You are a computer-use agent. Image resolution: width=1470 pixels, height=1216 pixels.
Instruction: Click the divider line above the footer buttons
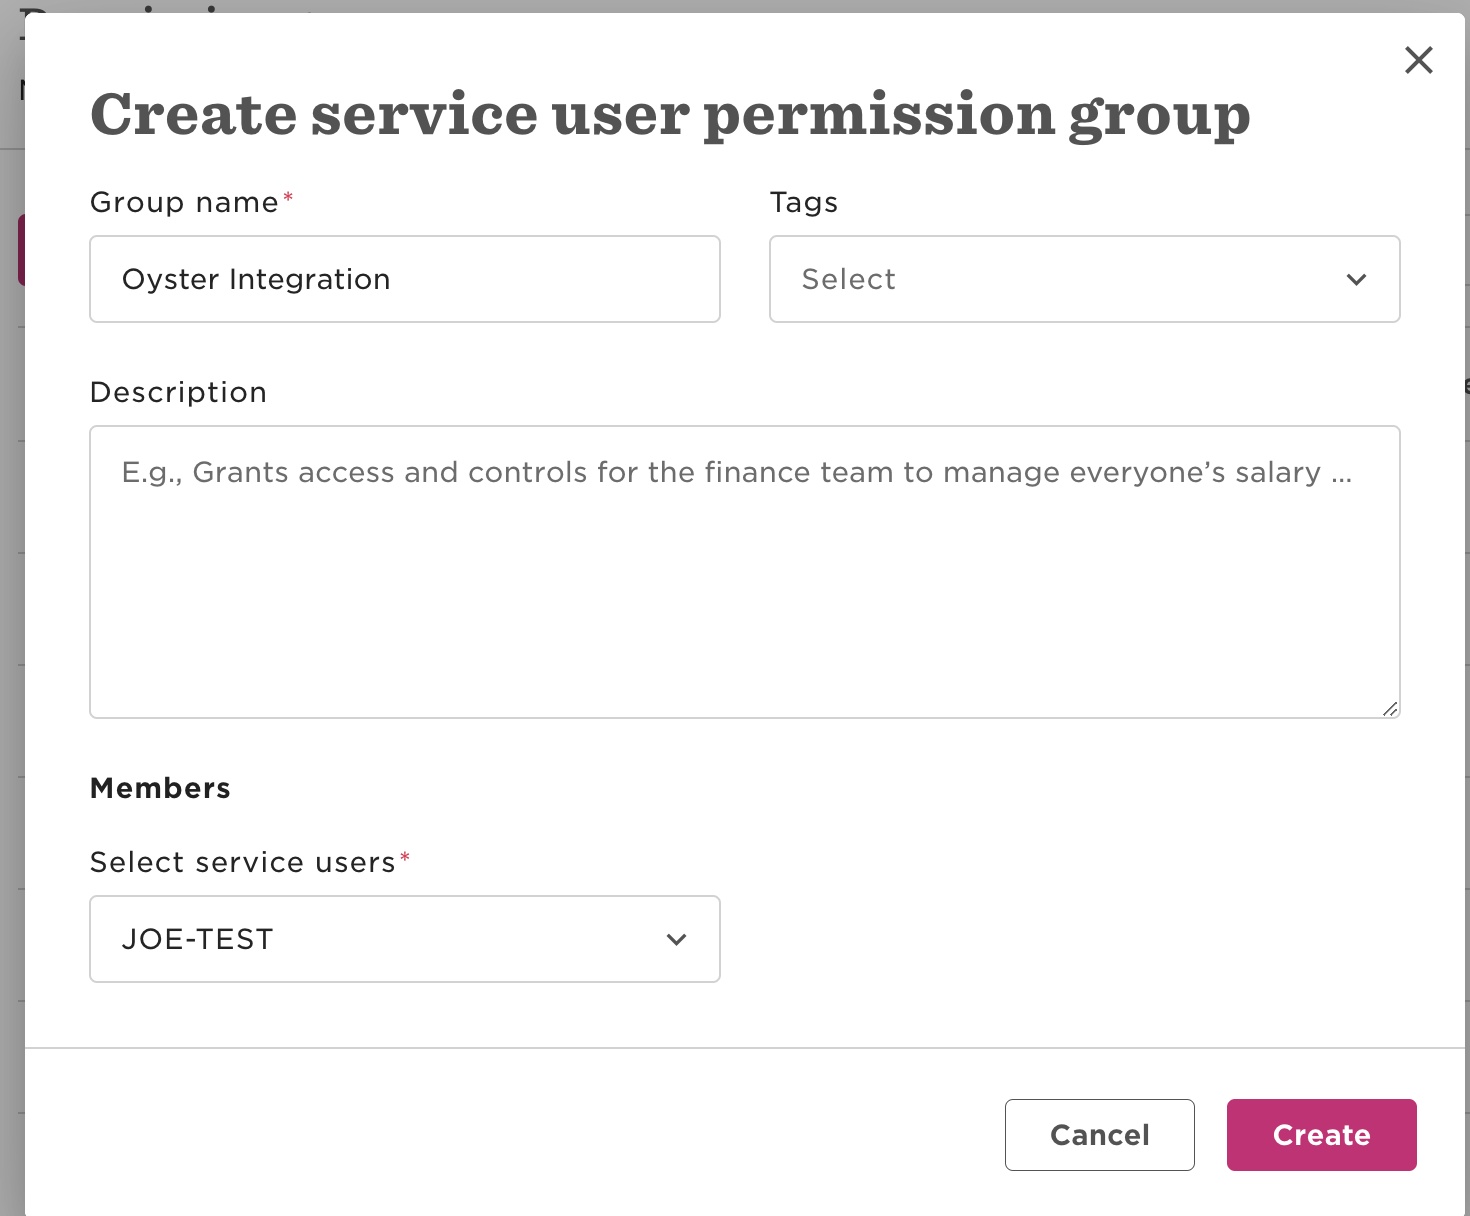click(x=744, y=1048)
